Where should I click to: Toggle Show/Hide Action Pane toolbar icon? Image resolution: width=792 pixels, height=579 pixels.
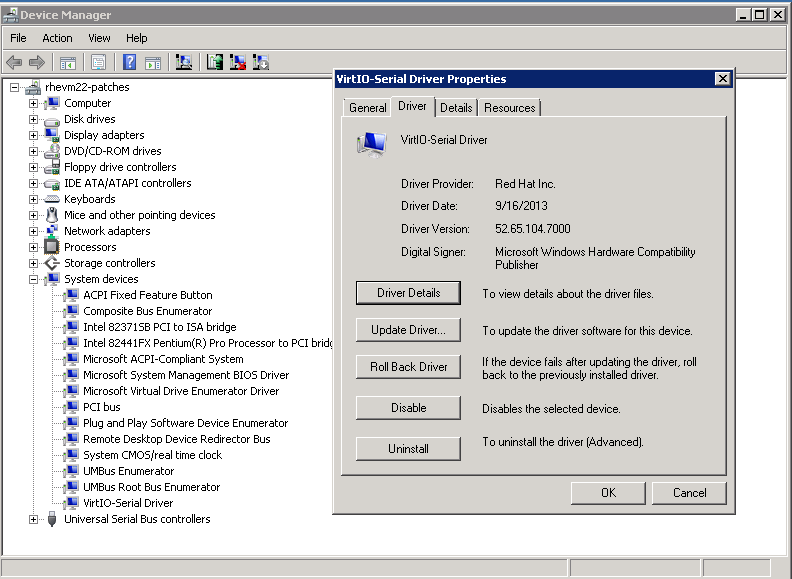[x=153, y=63]
